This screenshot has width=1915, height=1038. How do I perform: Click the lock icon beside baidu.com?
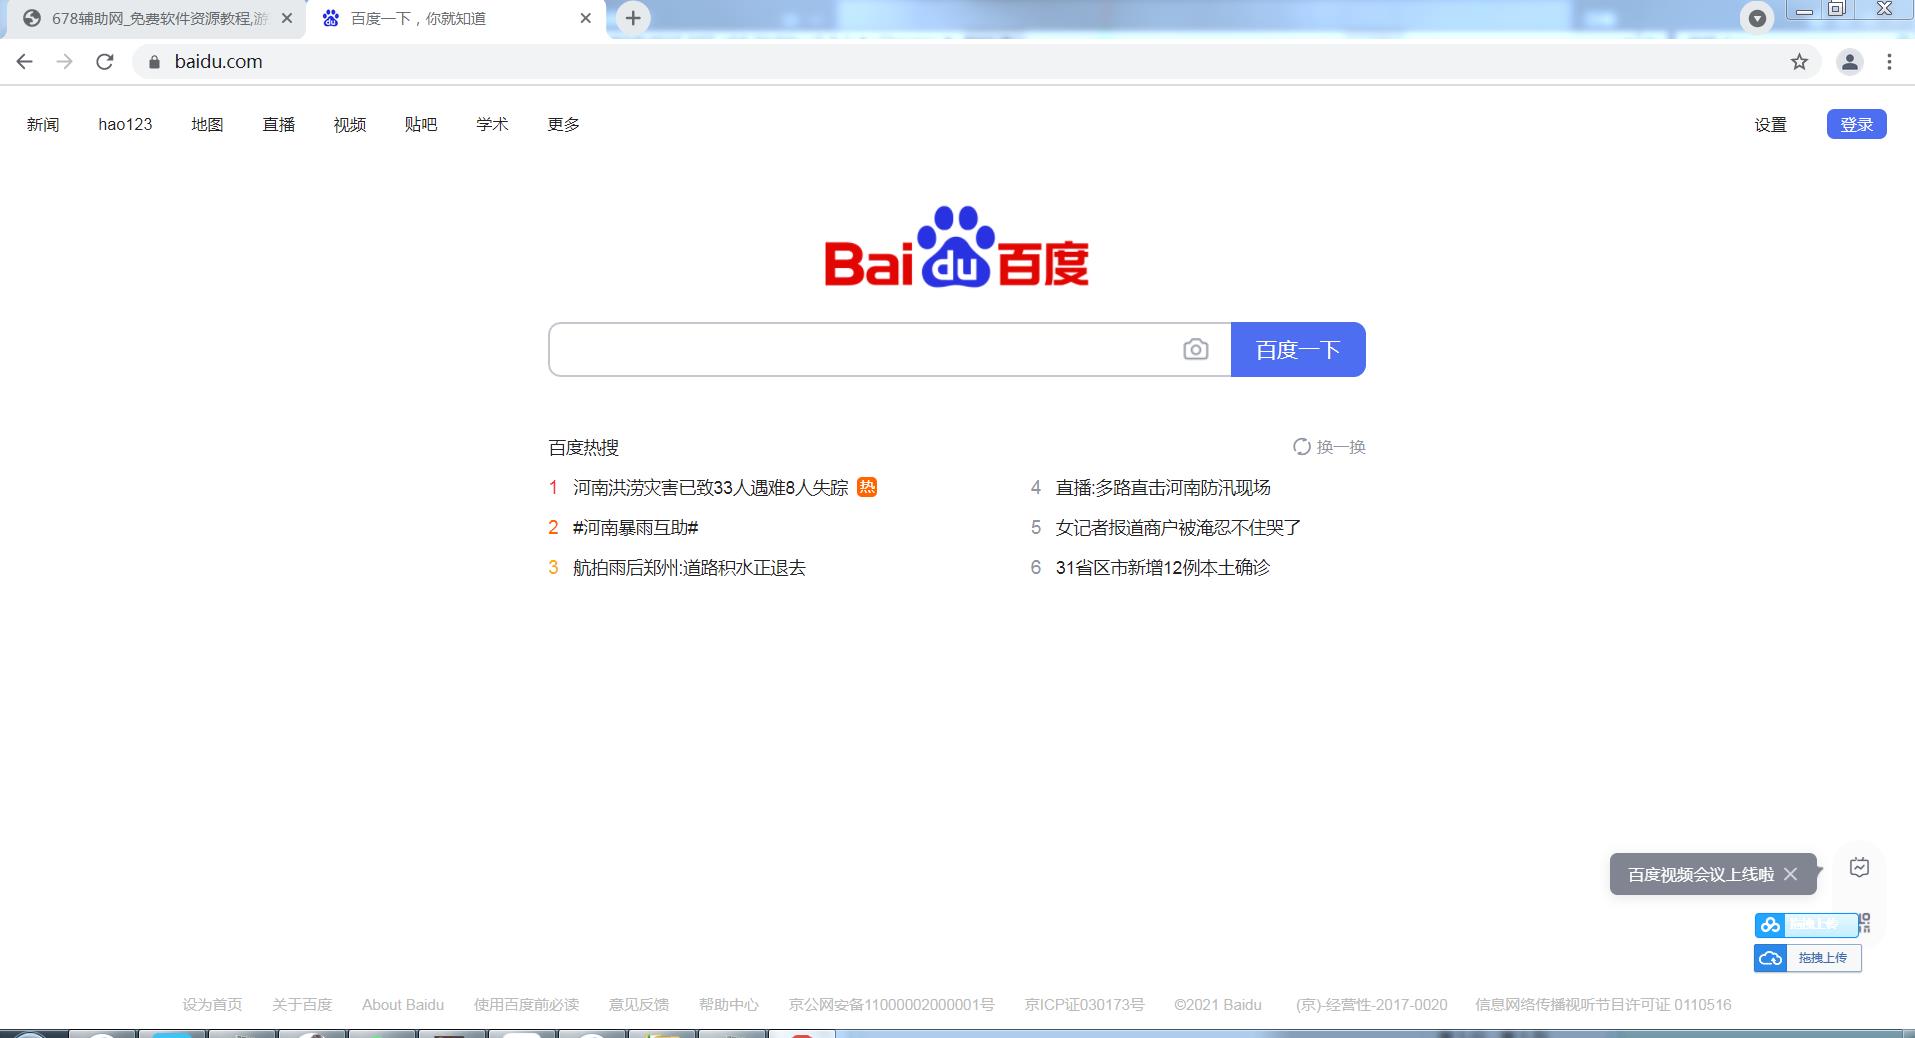point(154,62)
